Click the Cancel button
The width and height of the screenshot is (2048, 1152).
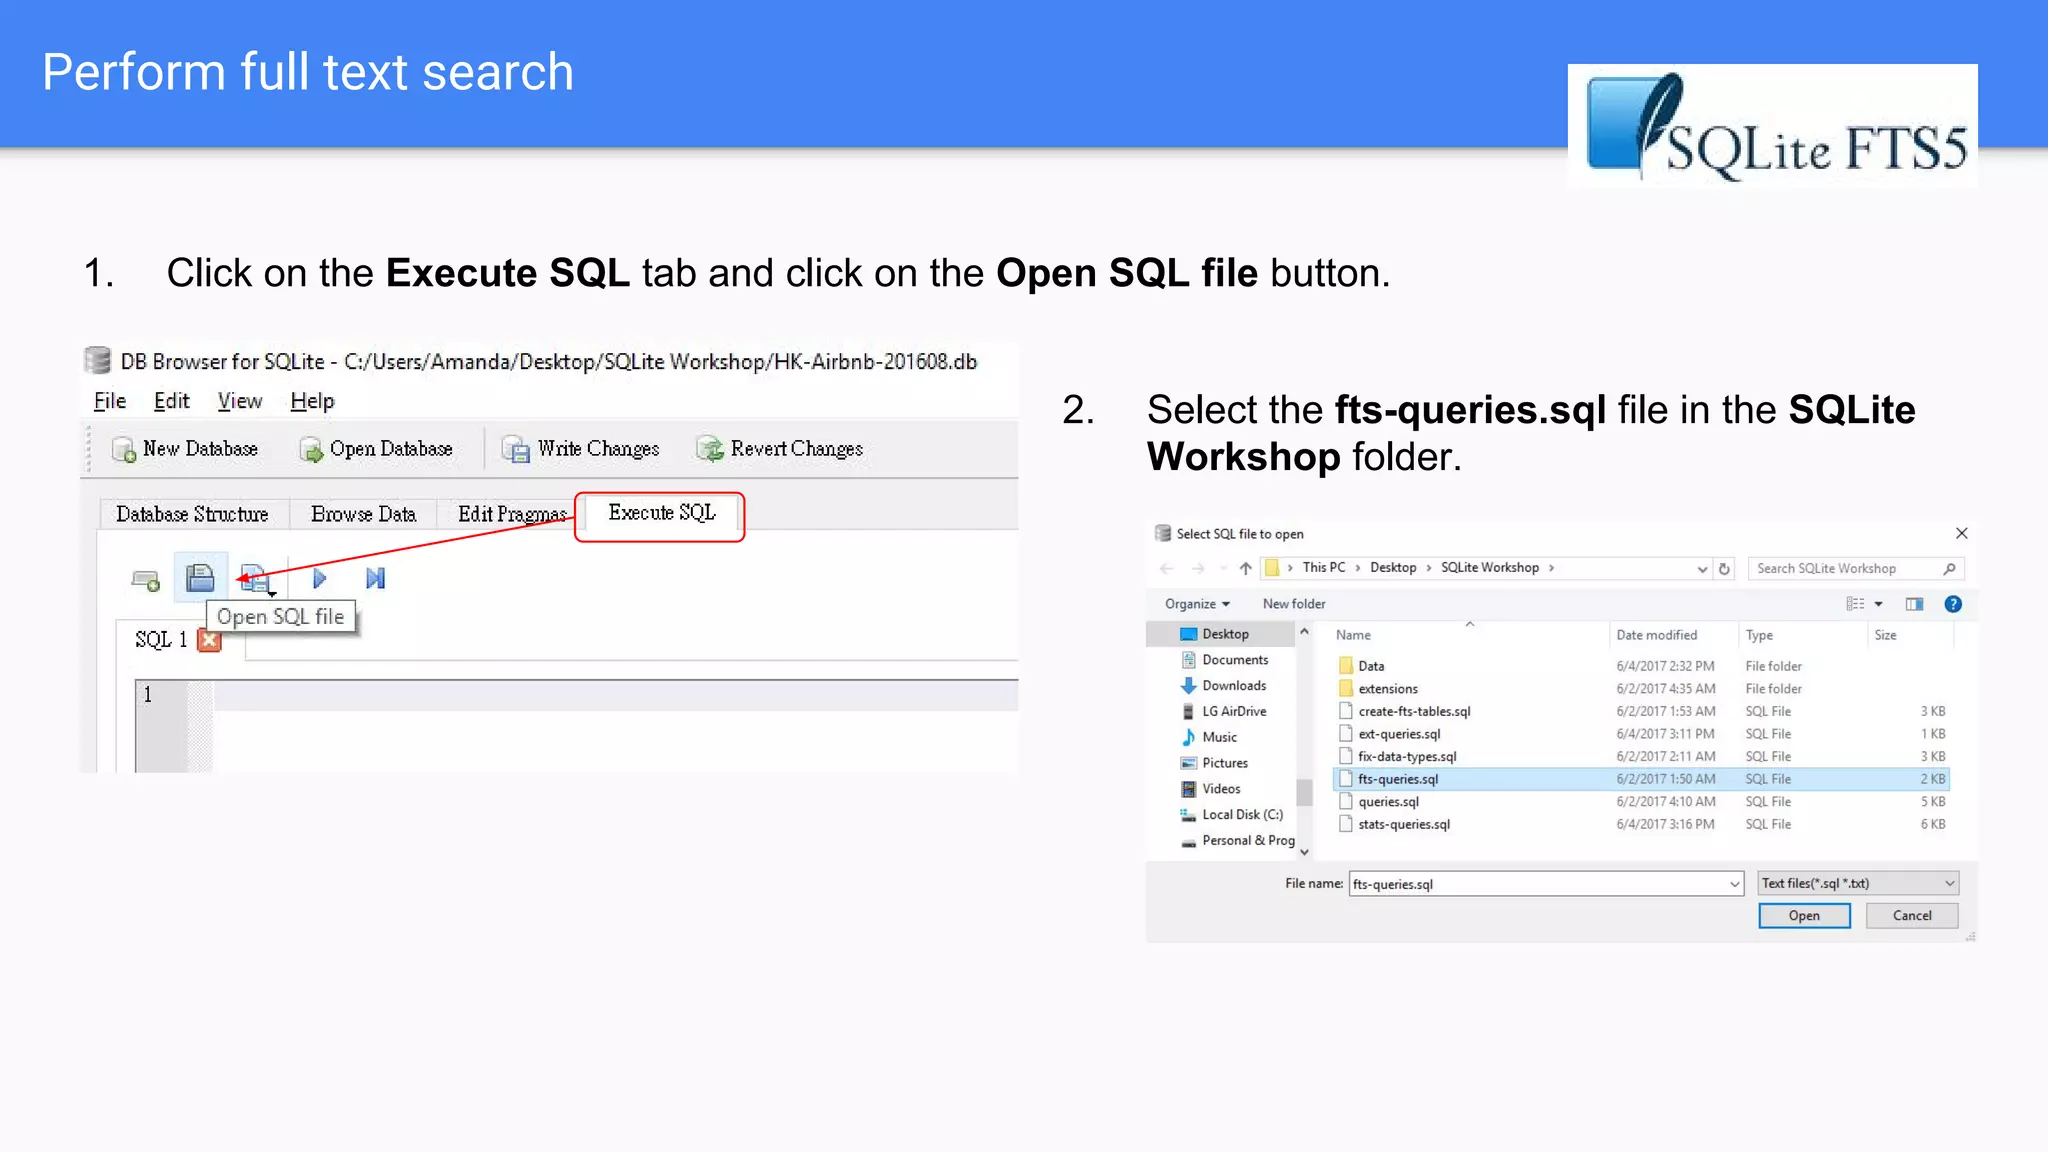tap(1911, 916)
